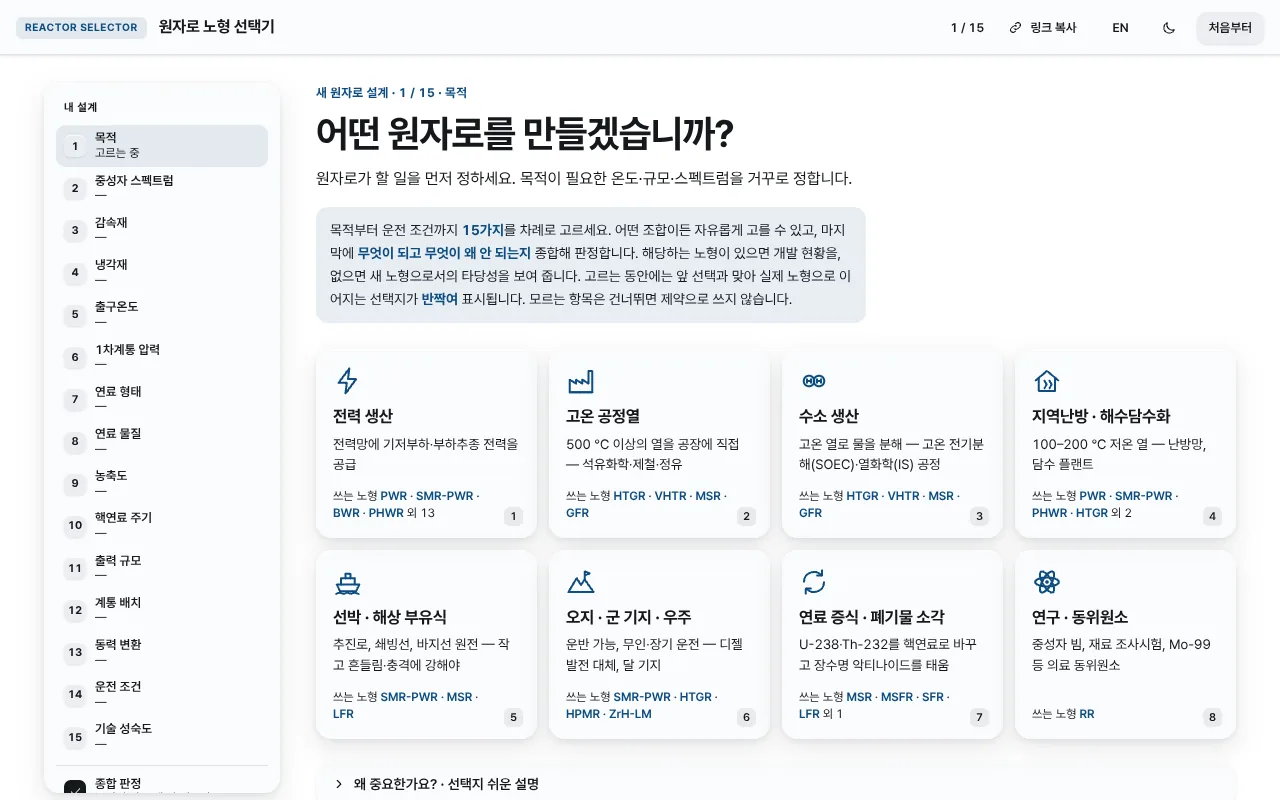Screen dimensions: 1280x800
Task: Click the atom icon on 연구 · 동위원소
Action: pos(1046,582)
